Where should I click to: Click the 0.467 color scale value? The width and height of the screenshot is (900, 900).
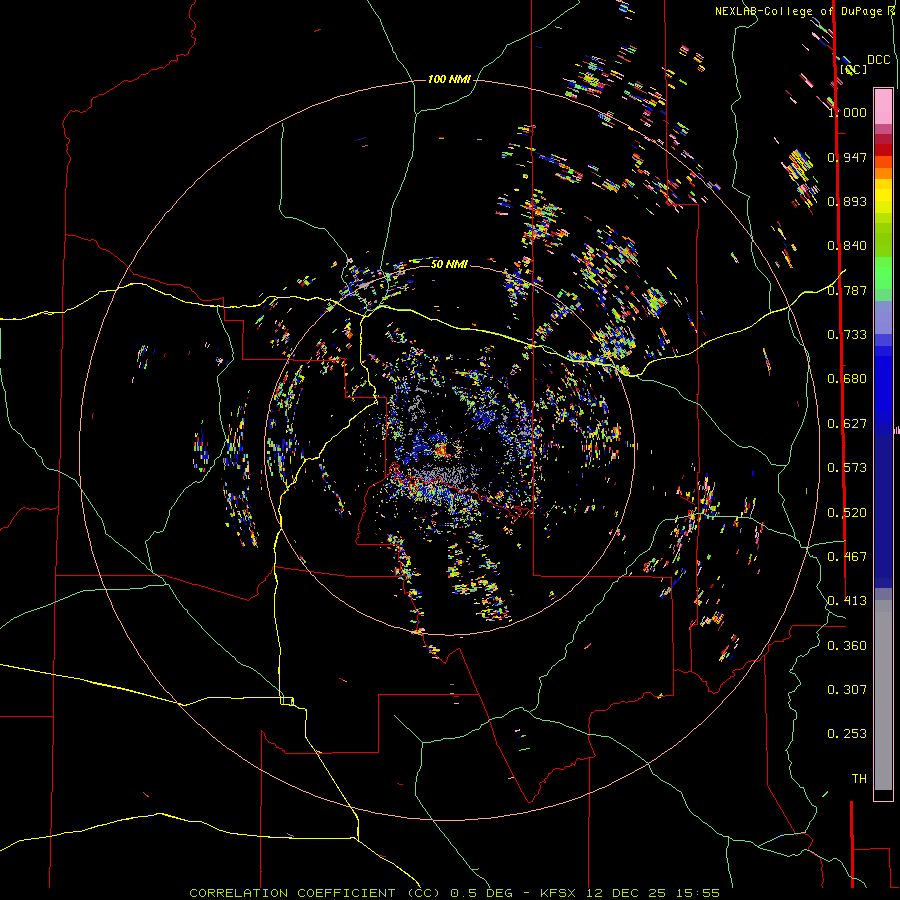(x=847, y=557)
